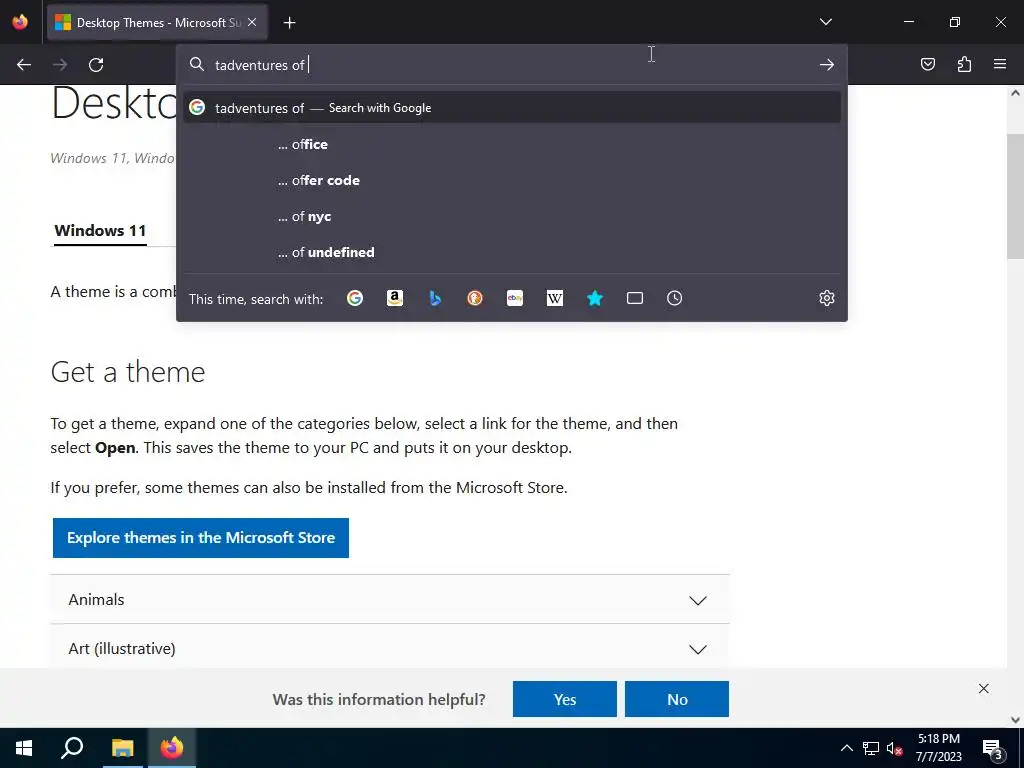Open File Explorer from taskbar
This screenshot has width=1024, height=768.
coord(122,748)
